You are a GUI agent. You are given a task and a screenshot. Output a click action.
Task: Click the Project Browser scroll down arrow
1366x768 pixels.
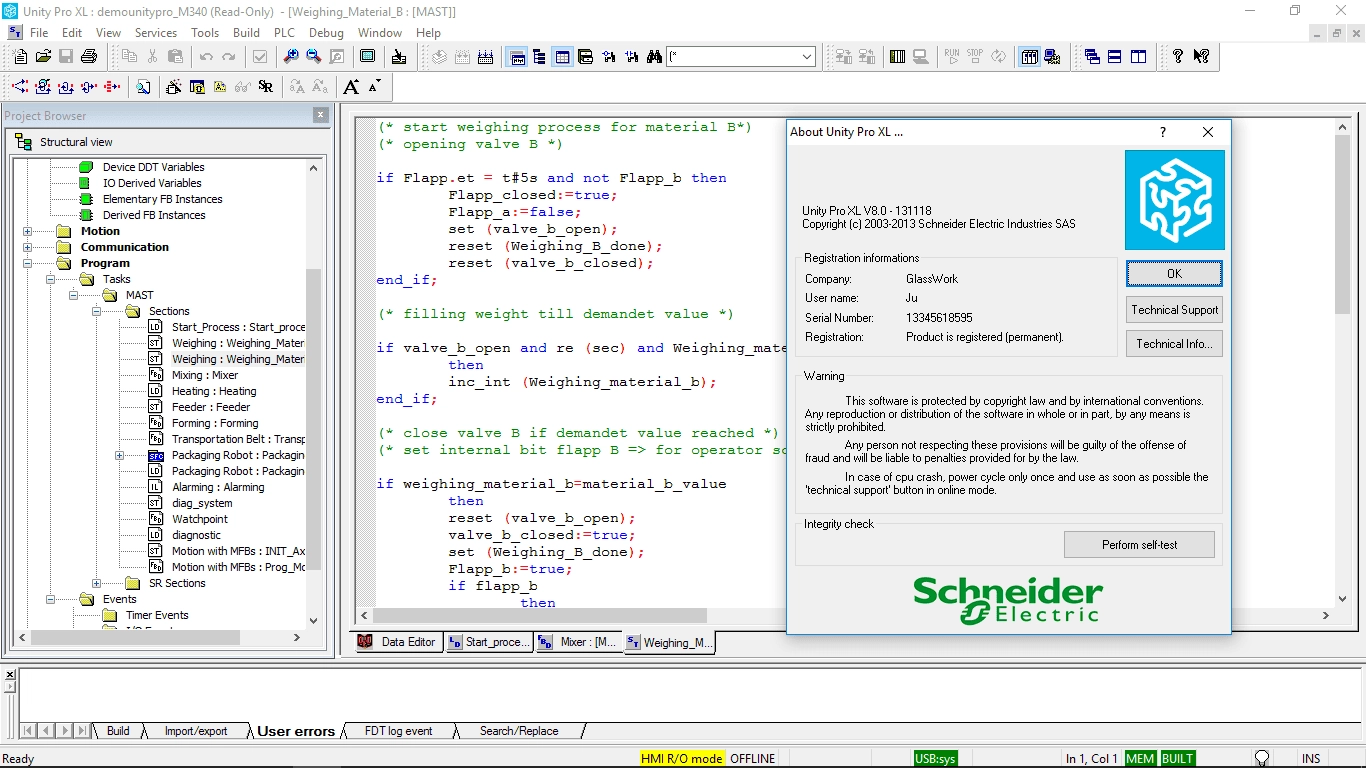[x=314, y=621]
